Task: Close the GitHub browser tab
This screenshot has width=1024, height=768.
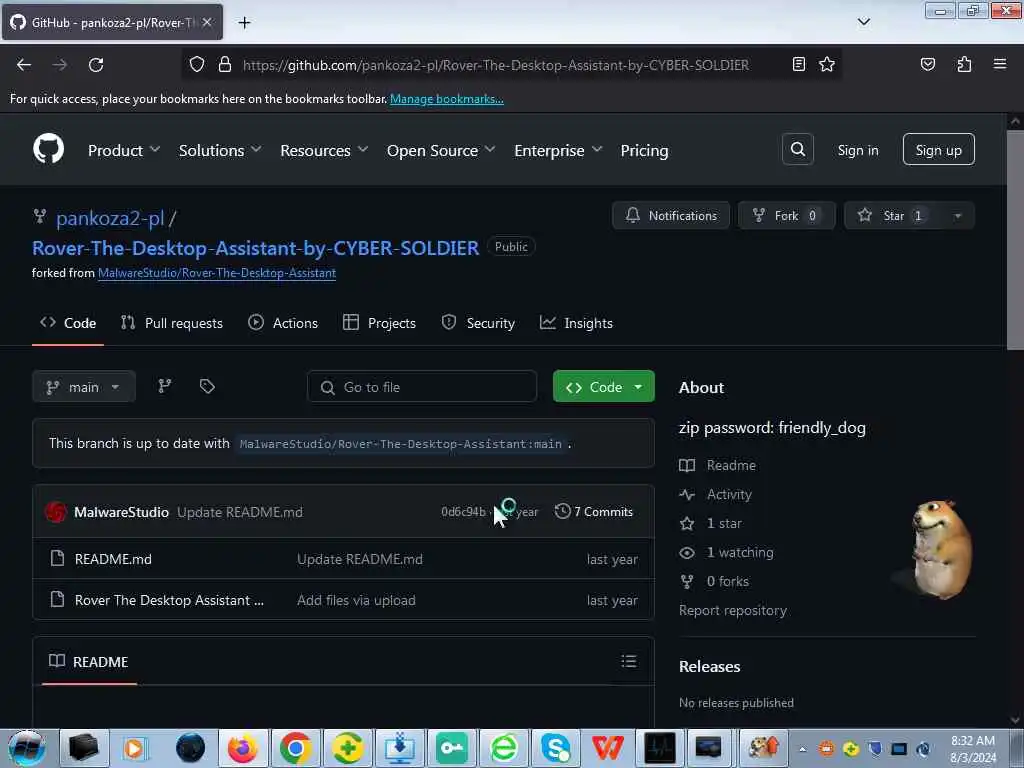Action: [207, 22]
